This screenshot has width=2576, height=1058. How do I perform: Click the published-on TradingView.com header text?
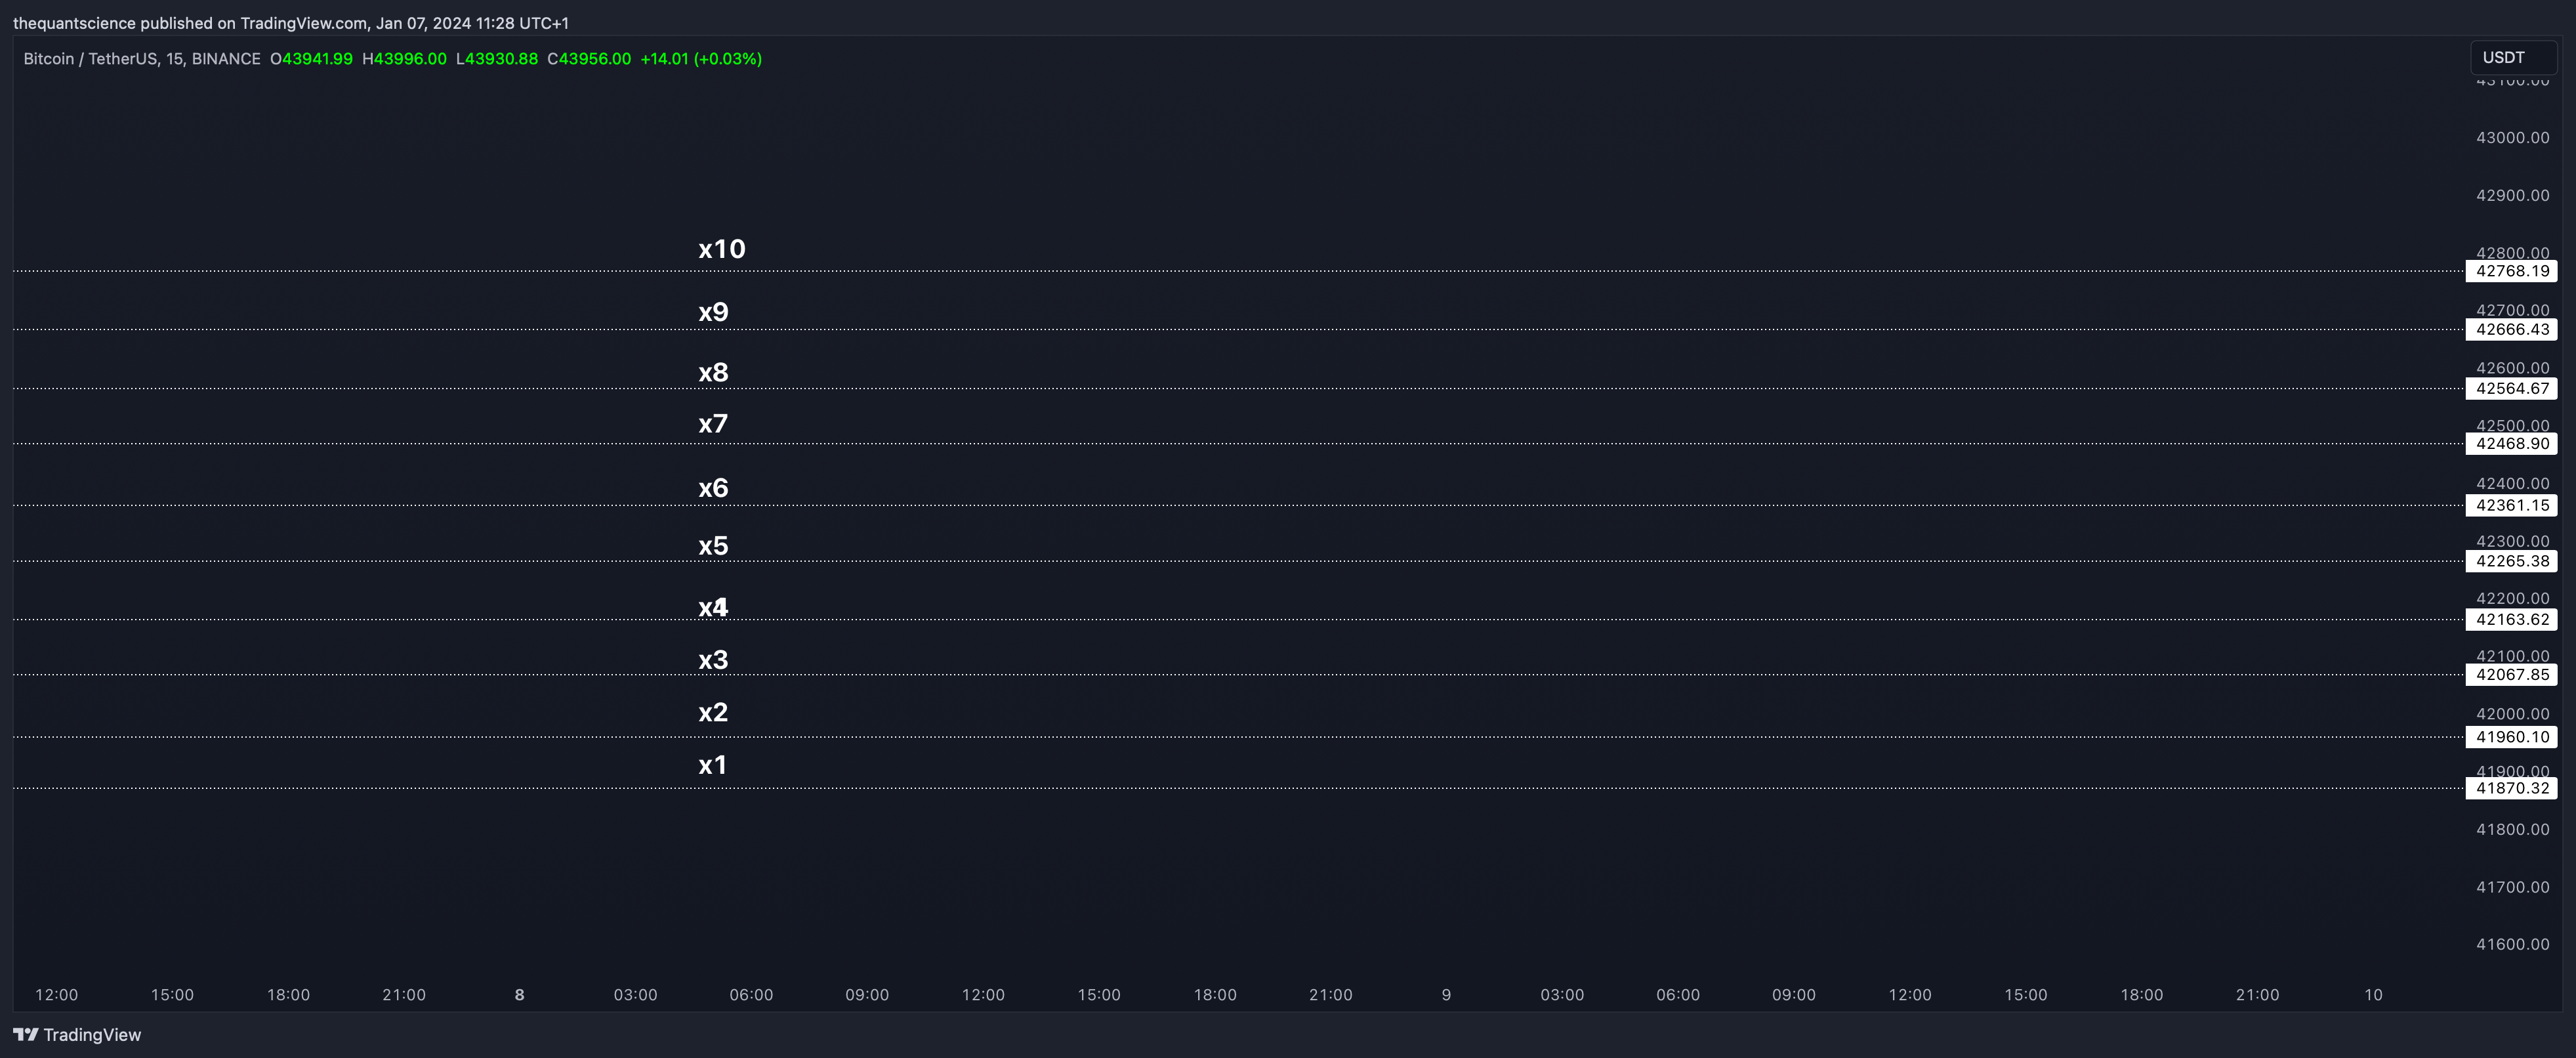coord(291,23)
